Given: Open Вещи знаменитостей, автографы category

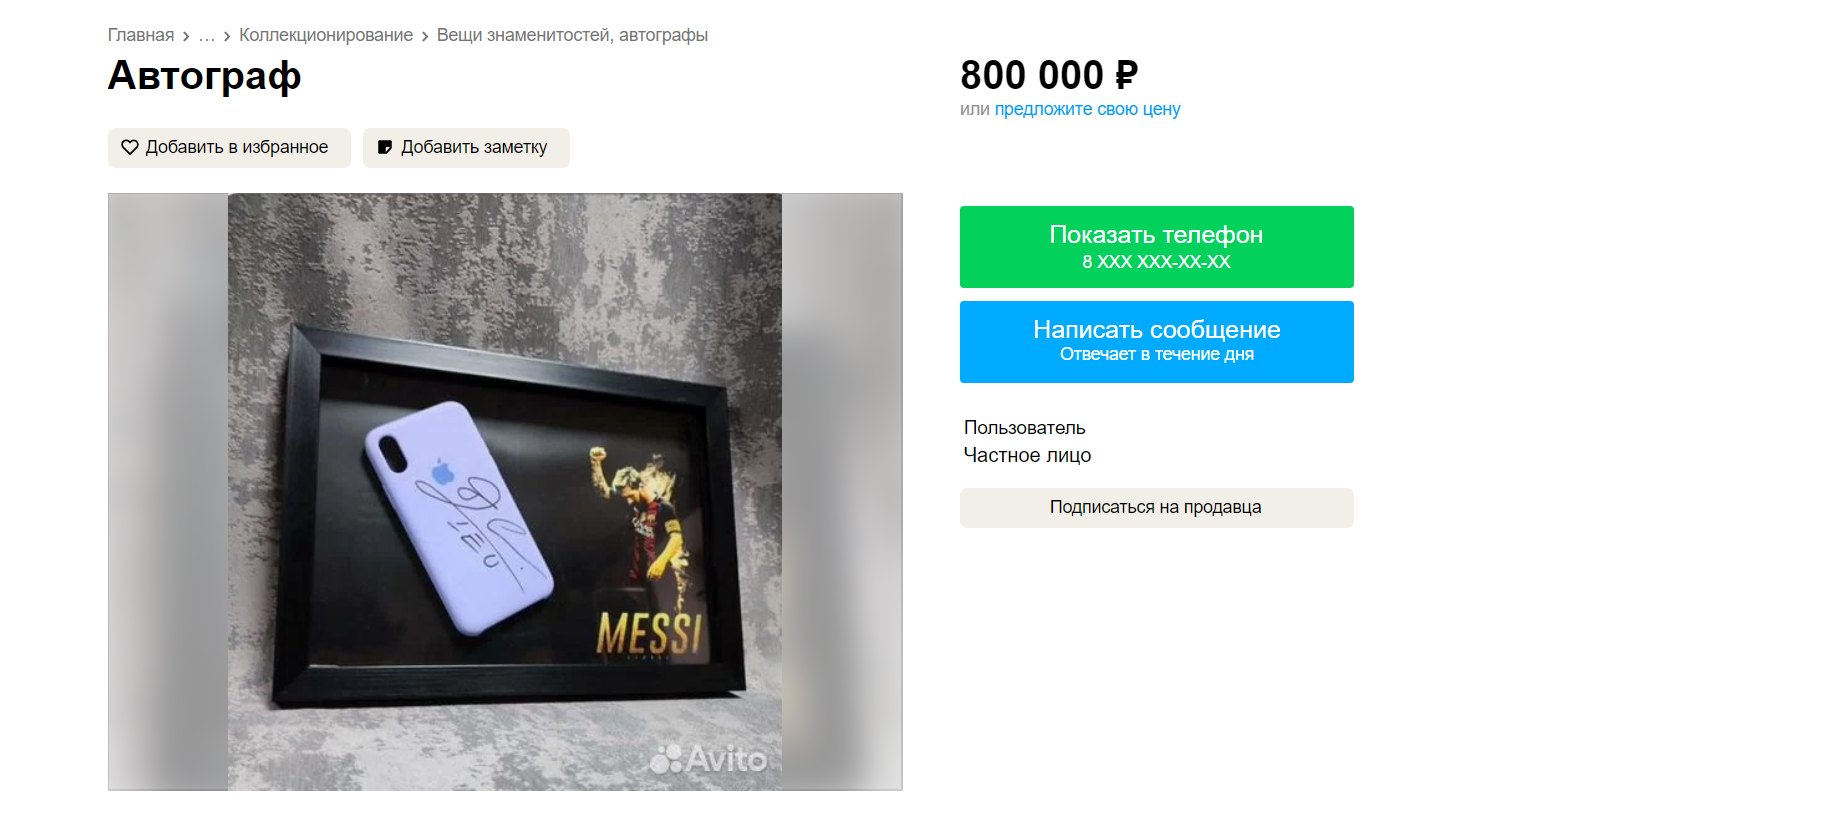Looking at the screenshot, I should [572, 35].
